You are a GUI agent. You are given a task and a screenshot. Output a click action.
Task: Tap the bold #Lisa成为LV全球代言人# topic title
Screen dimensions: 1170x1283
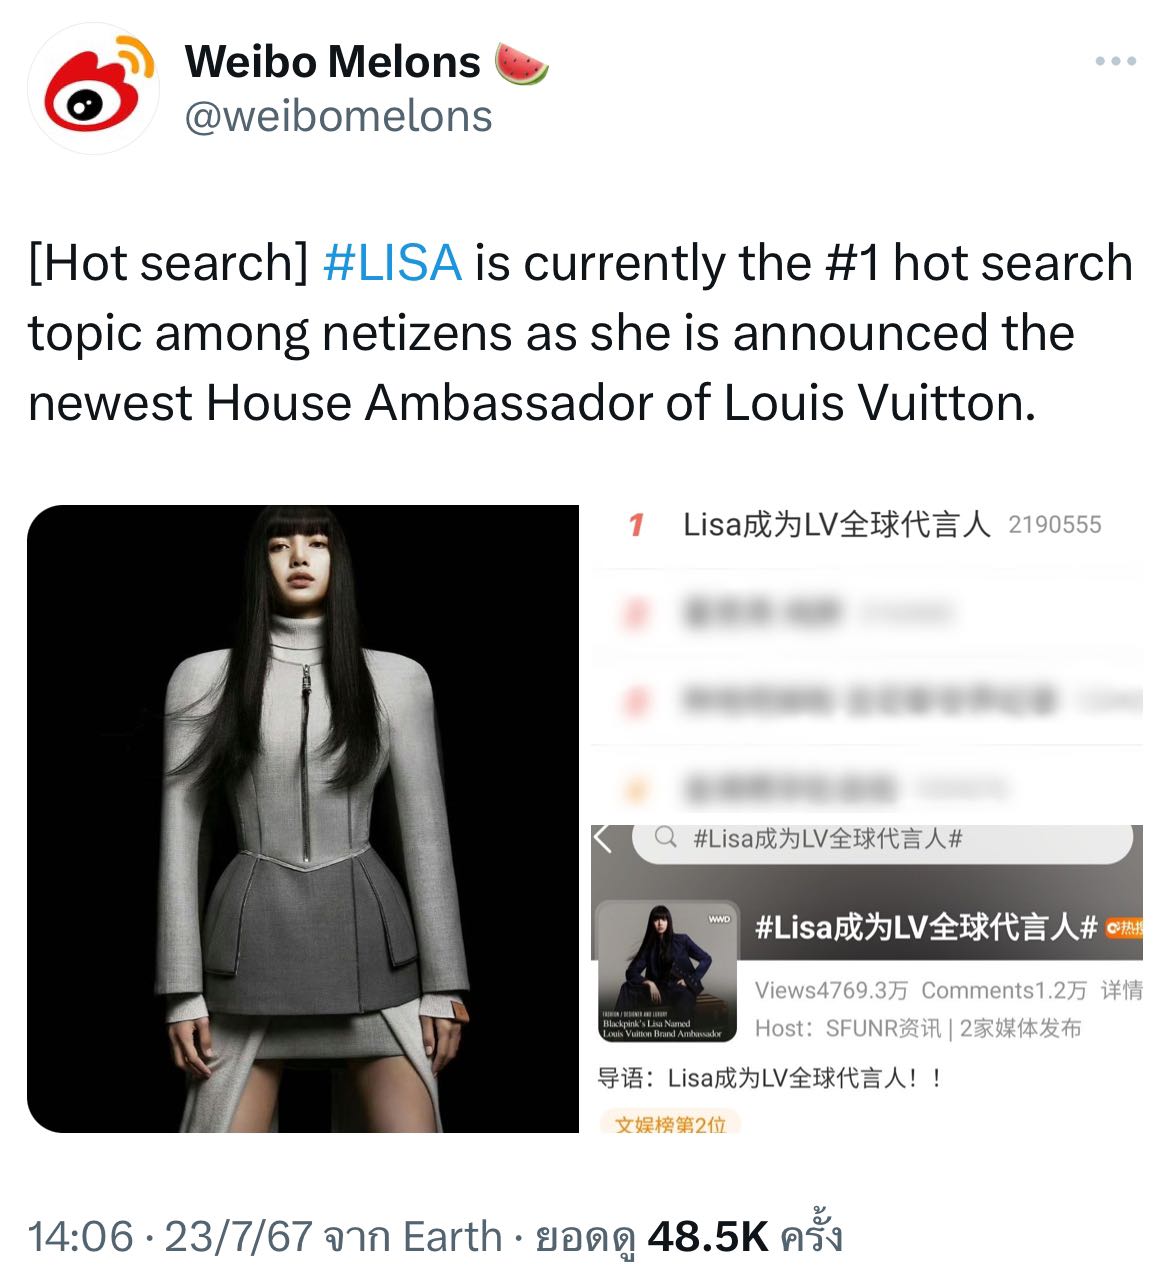tap(926, 928)
